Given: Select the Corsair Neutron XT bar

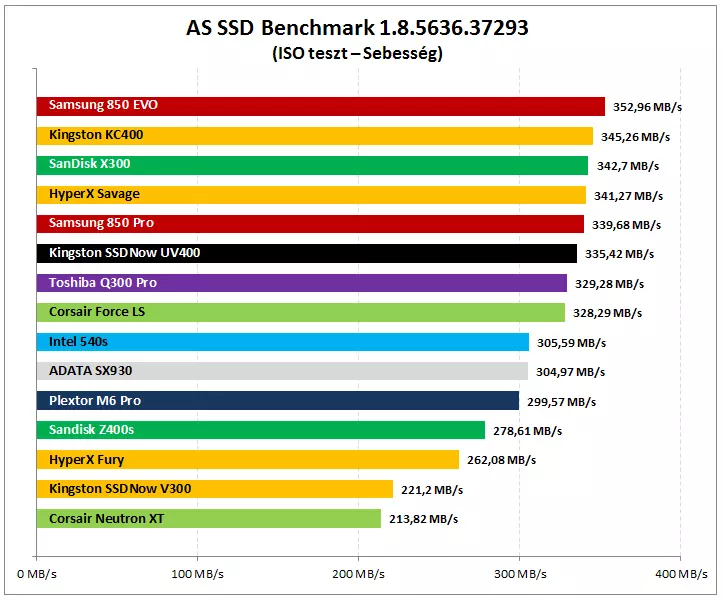Looking at the screenshot, I should pos(209,518).
